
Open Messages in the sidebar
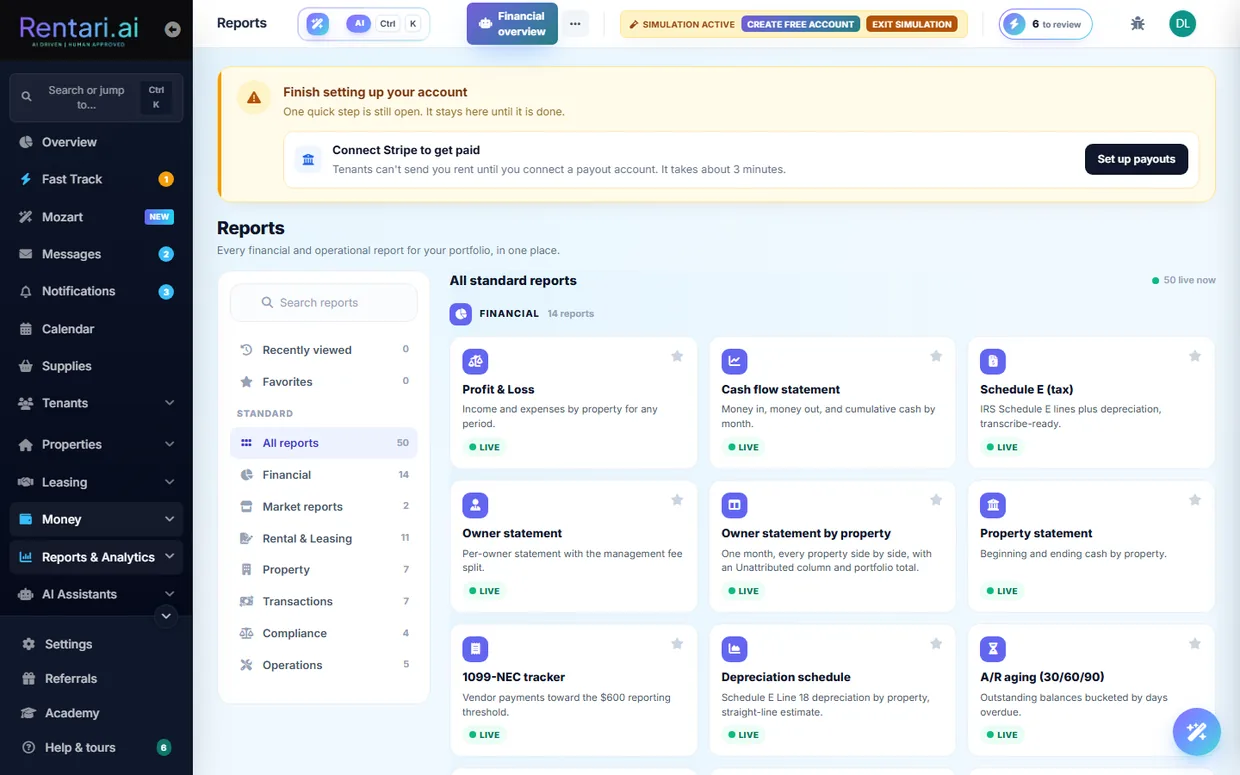(96, 254)
